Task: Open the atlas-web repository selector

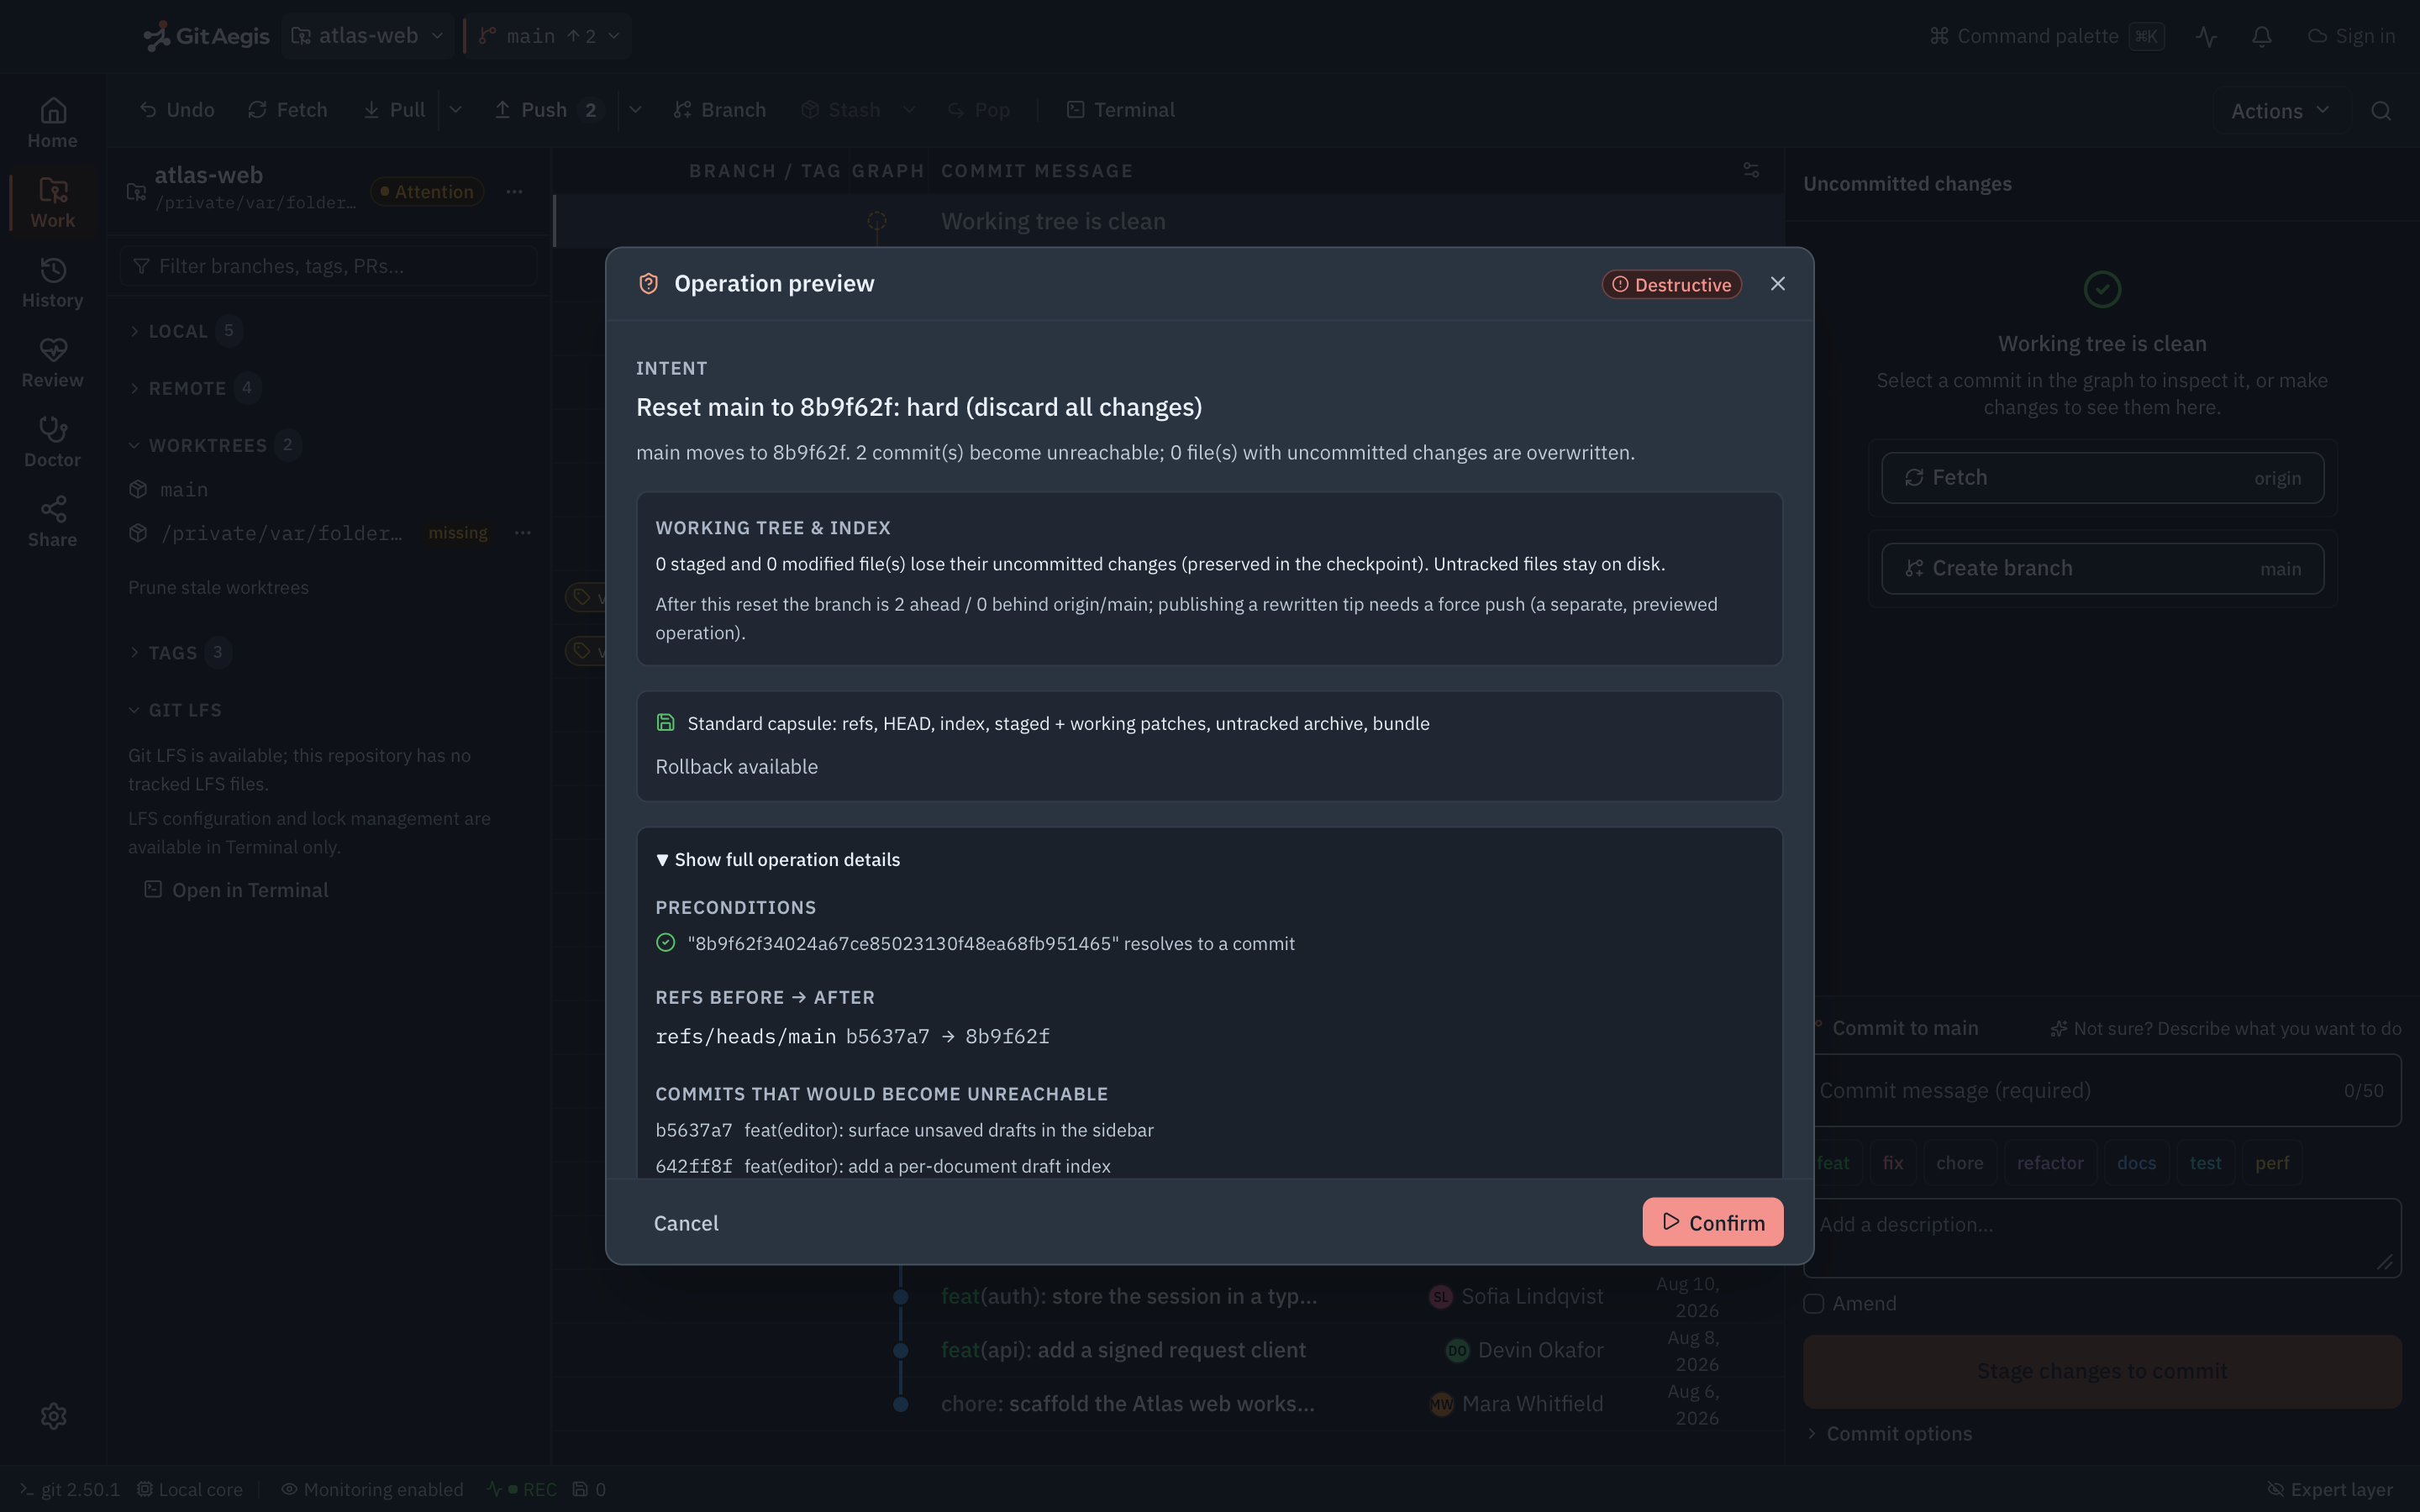Action: pyautogui.click(x=367, y=36)
